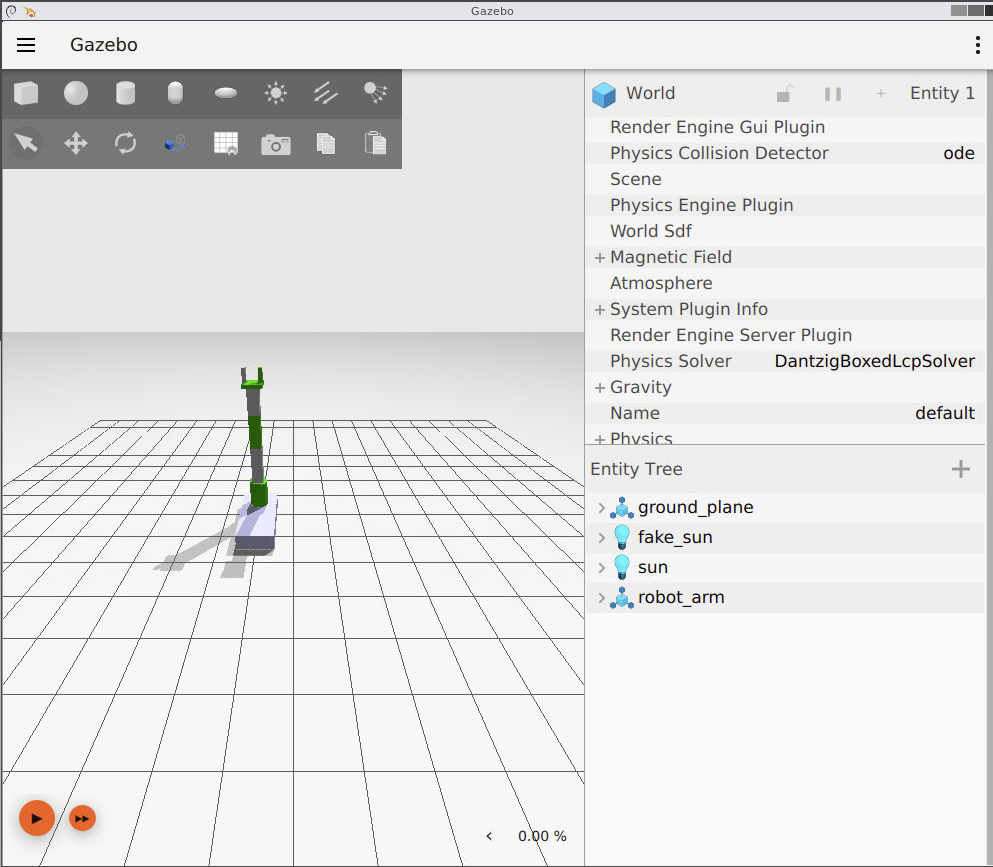
Task: Click the default name value
Action: click(945, 413)
